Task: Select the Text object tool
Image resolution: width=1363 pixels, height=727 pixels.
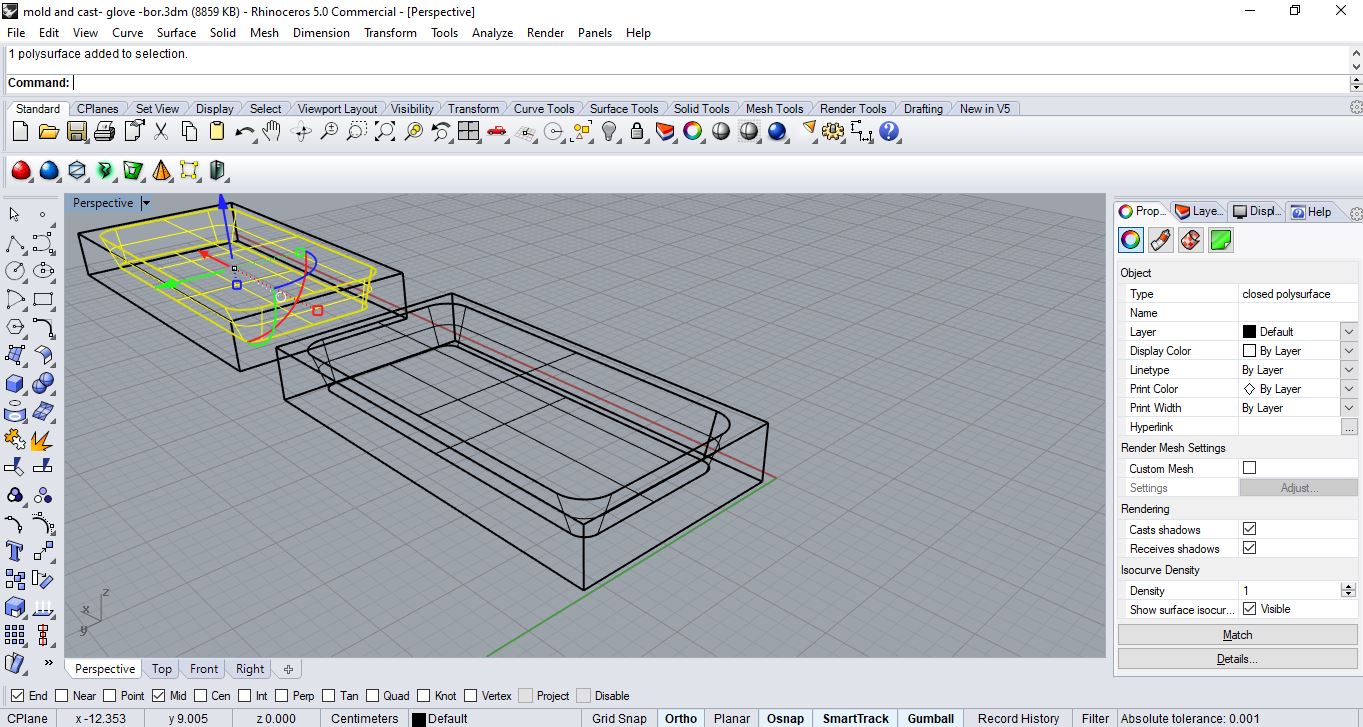Action: pyautogui.click(x=15, y=551)
